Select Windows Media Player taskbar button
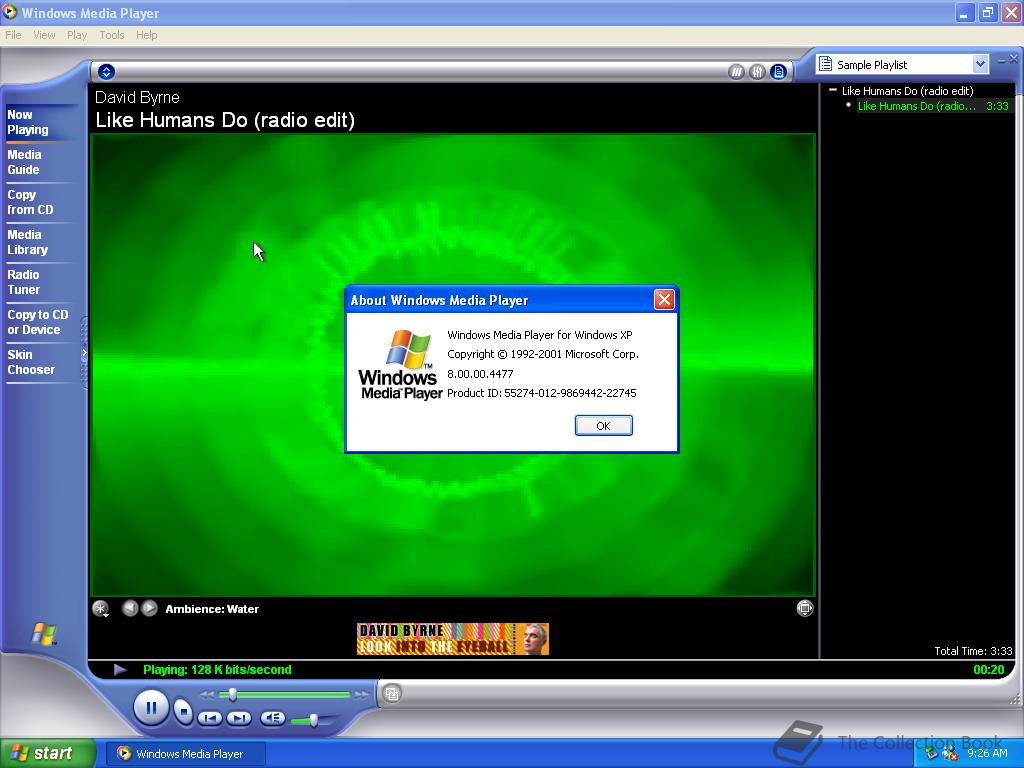 point(185,754)
